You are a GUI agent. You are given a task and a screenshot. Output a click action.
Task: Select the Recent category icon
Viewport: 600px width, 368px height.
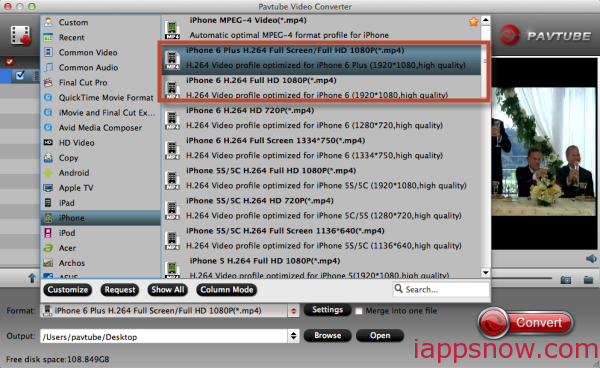pos(48,37)
